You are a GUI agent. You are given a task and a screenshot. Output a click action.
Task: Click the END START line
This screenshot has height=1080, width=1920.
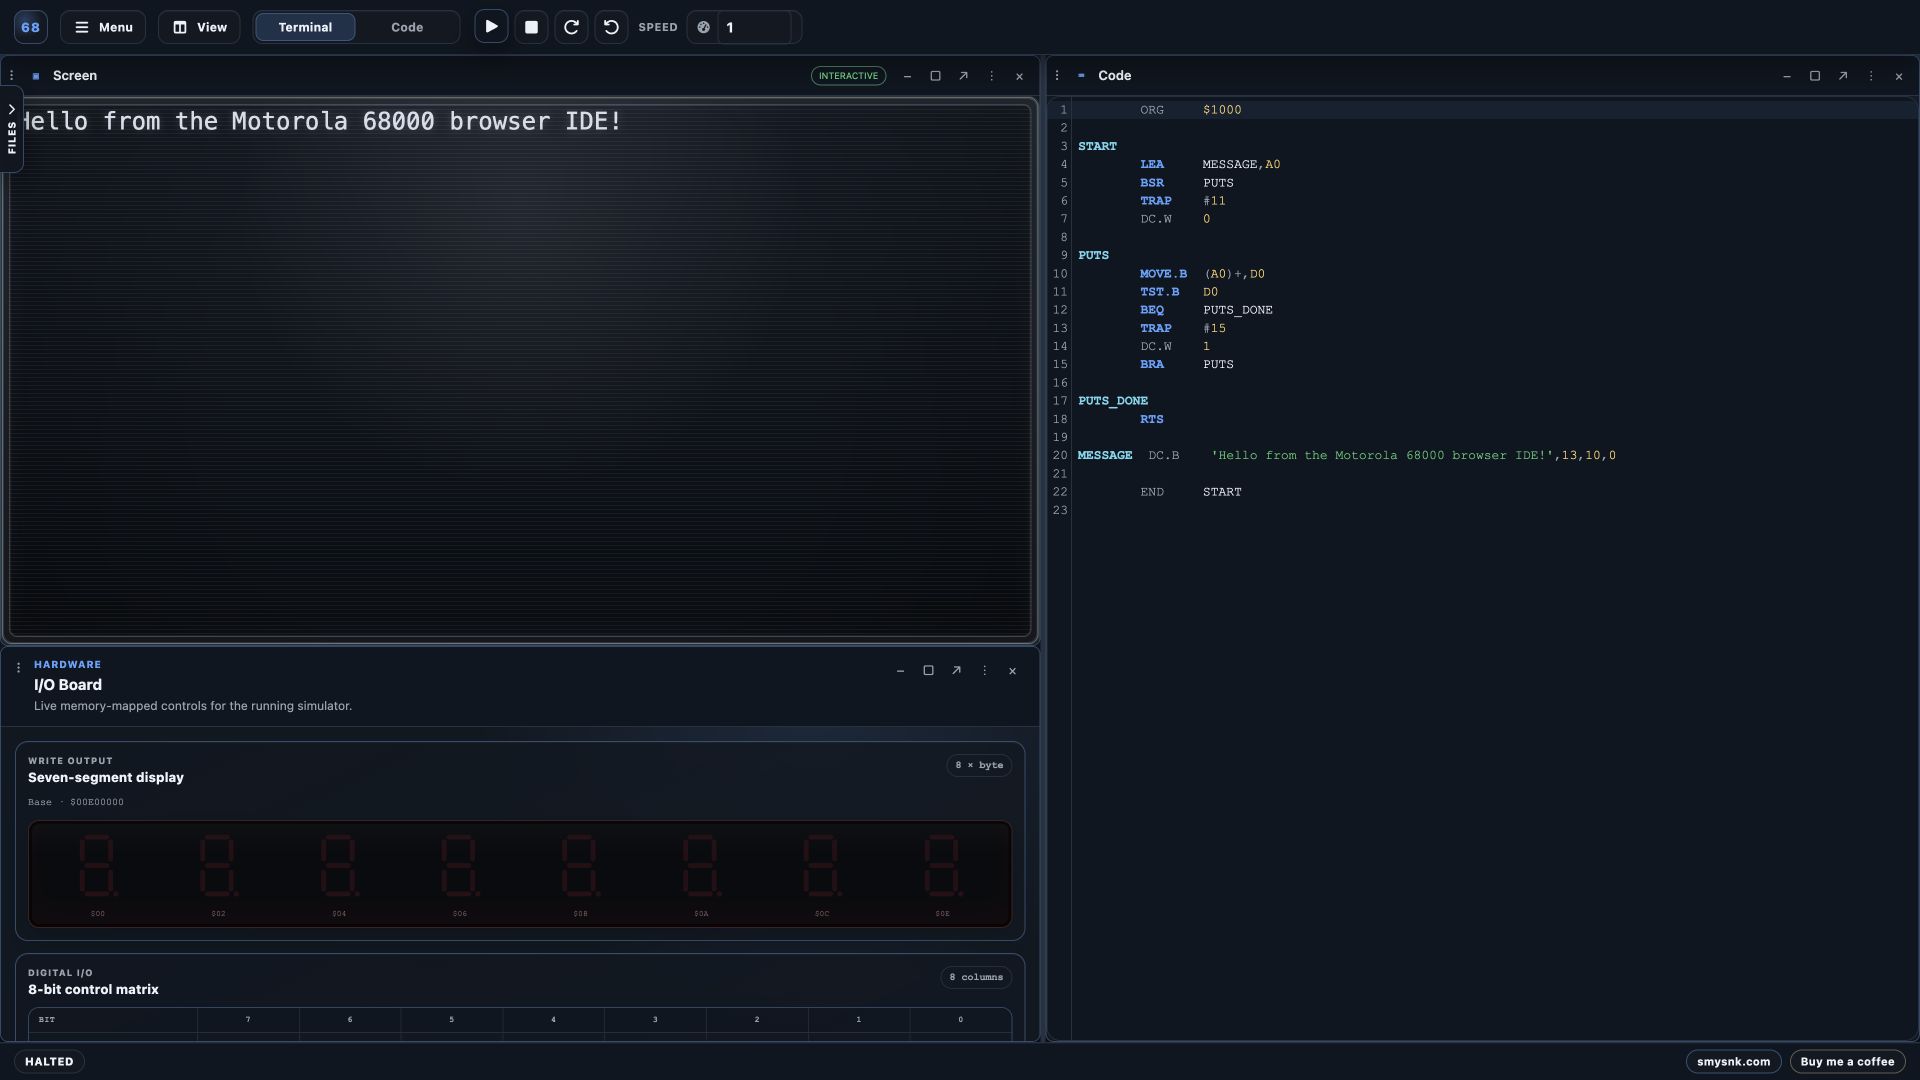click(1190, 492)
